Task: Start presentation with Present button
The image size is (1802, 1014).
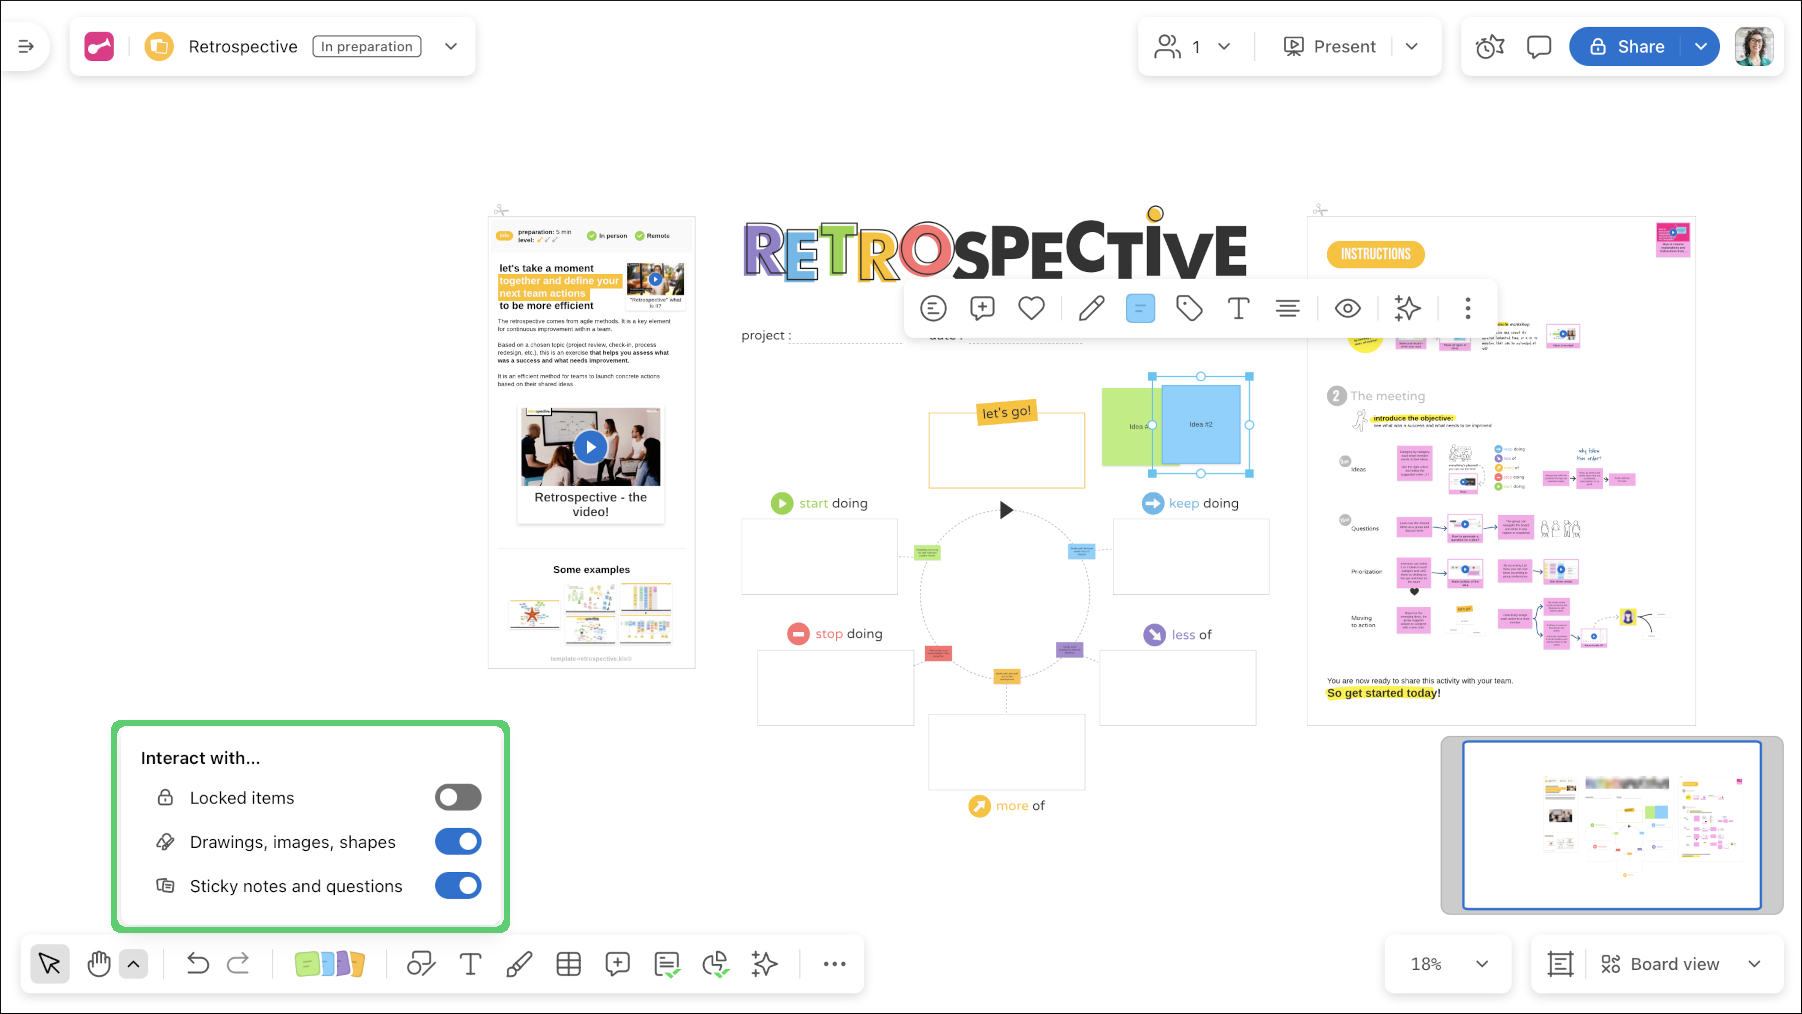Action: click(x=1331, y=47)
